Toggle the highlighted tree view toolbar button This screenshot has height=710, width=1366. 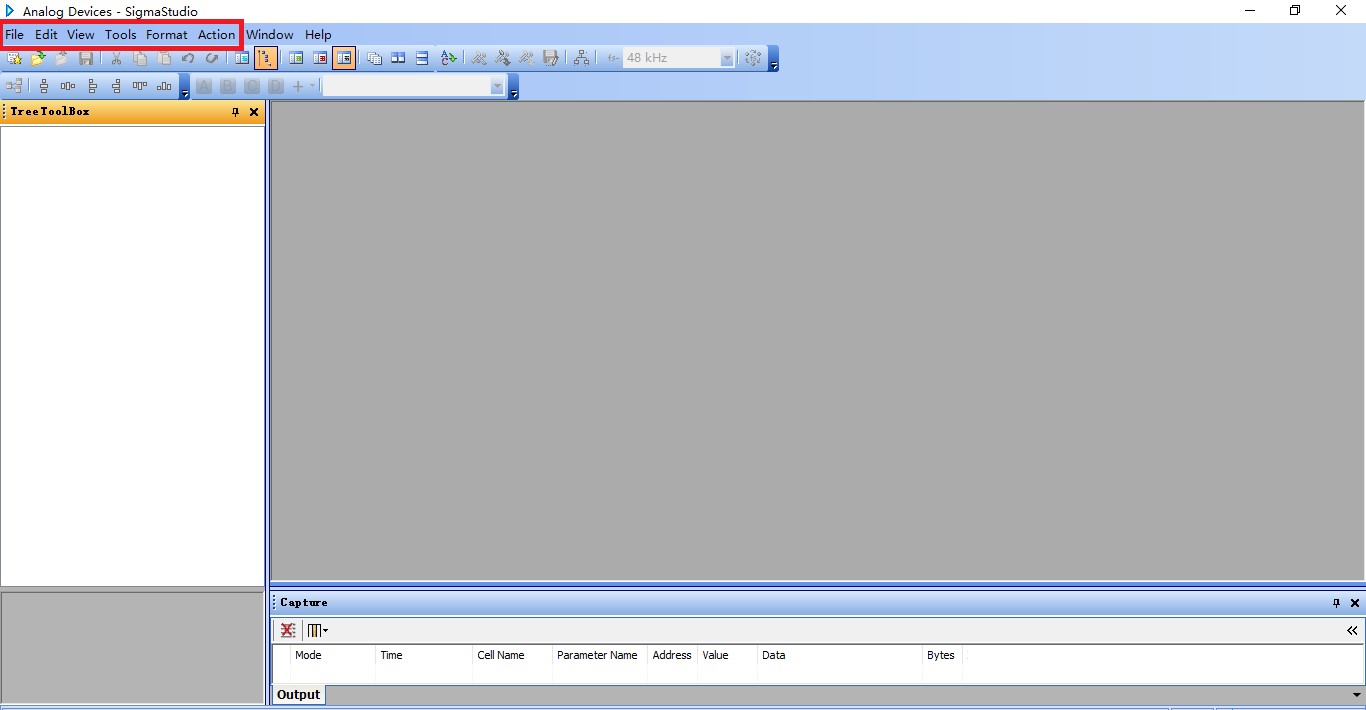(x=266, y=58)
